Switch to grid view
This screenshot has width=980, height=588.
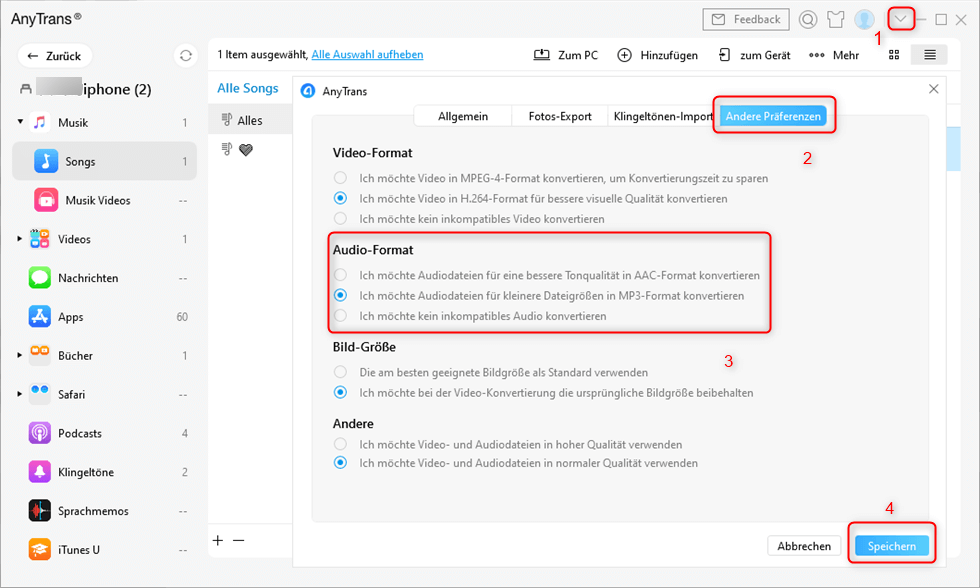[894, 55]
